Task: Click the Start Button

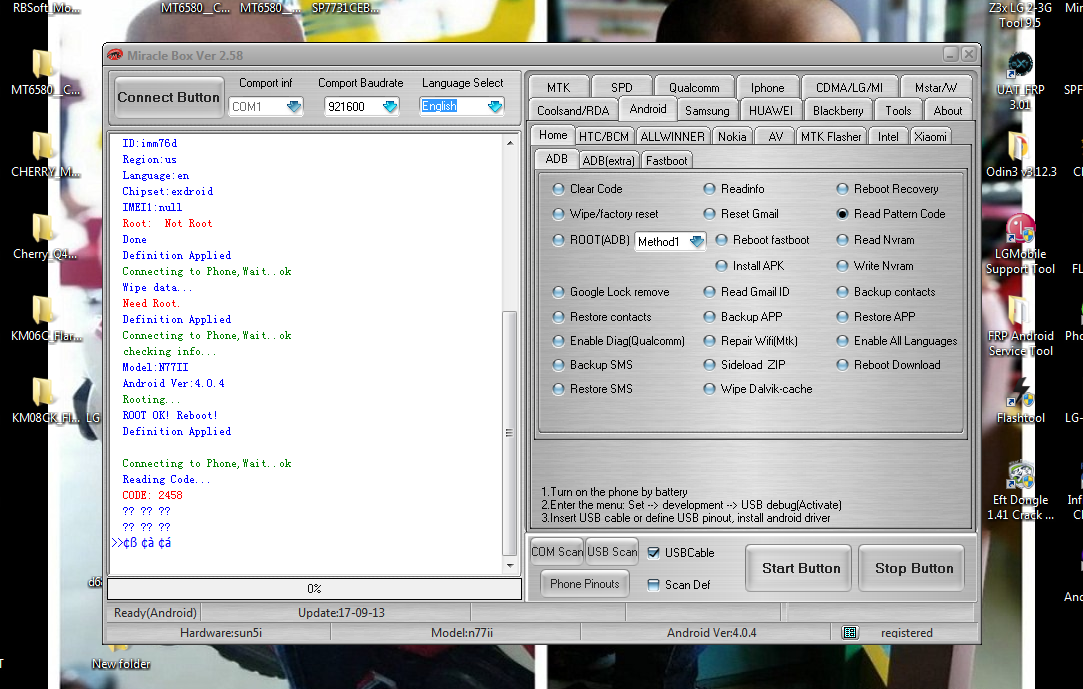Action: point(799,568)
